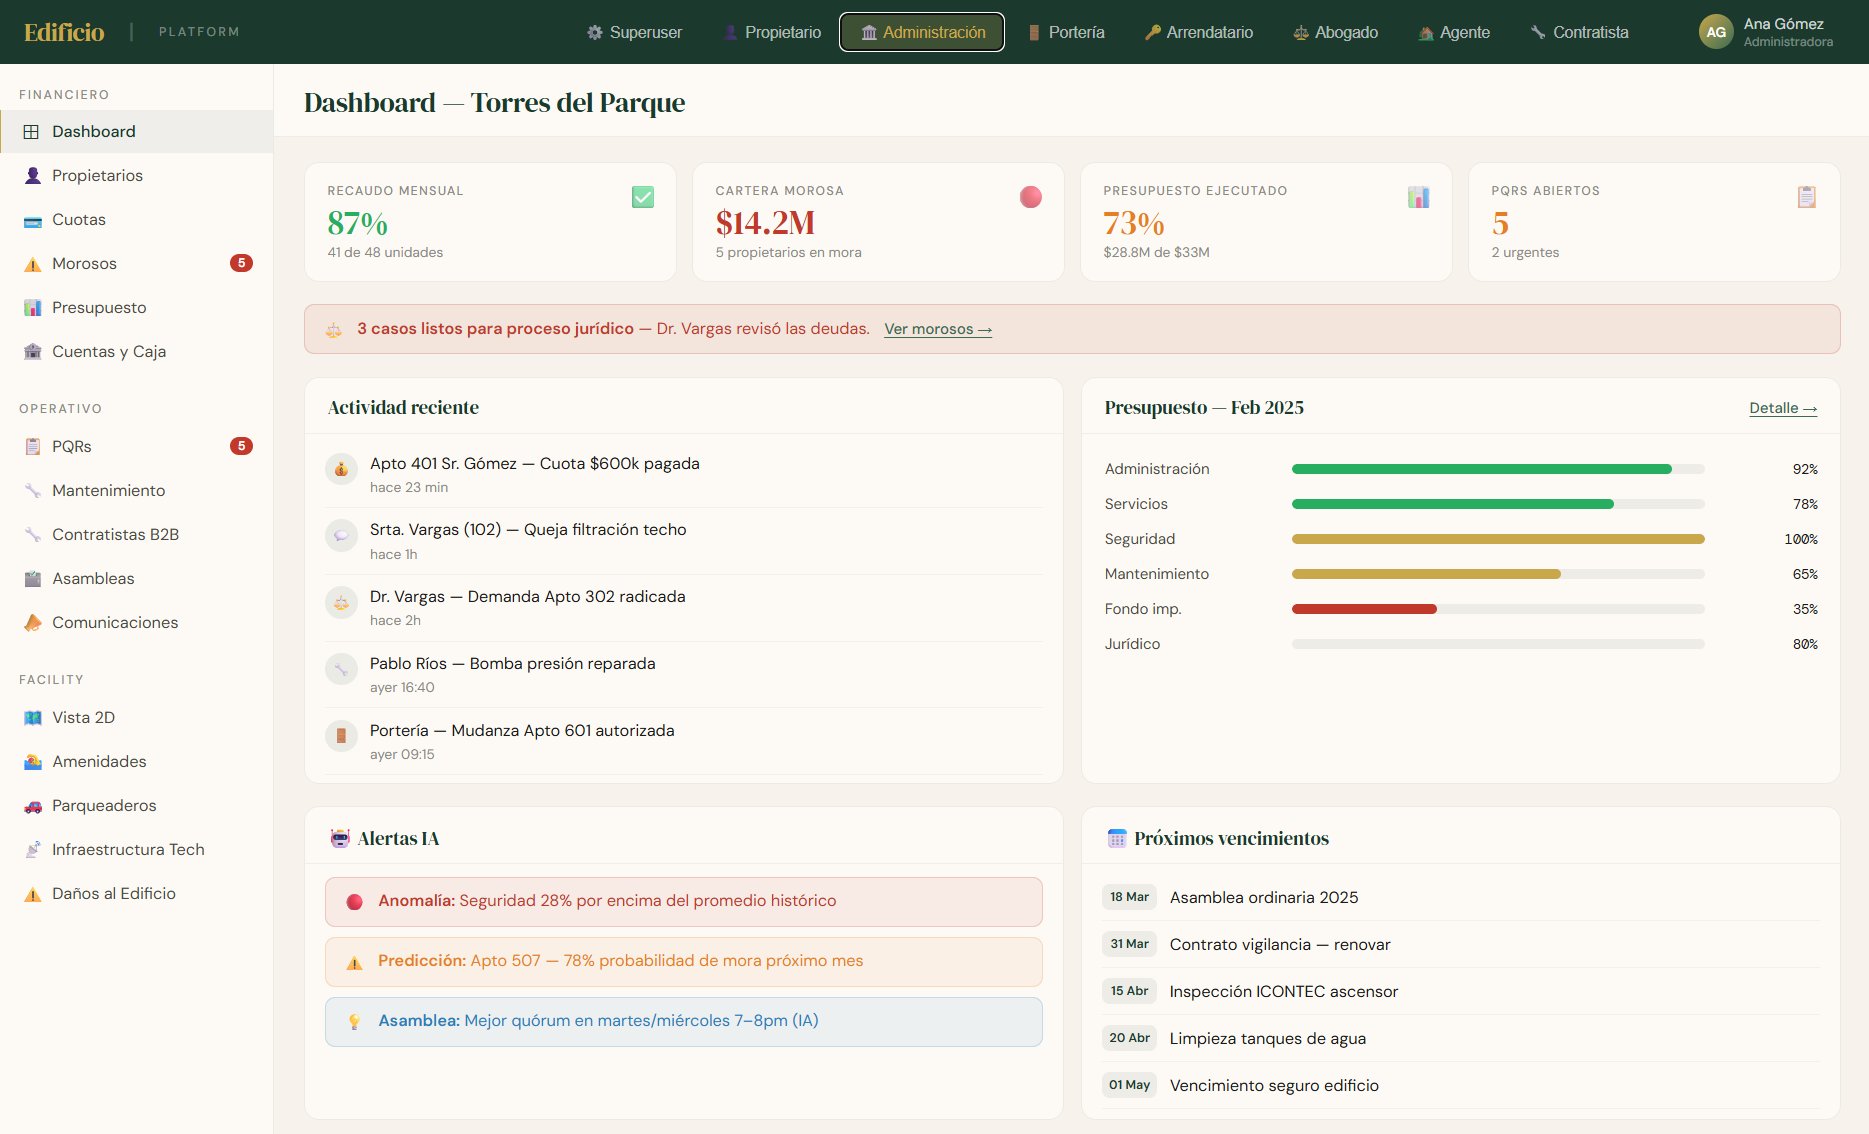Click the Morosos red 5 badge
This screenshot has width=1869, height=1134.
point(241,263)
